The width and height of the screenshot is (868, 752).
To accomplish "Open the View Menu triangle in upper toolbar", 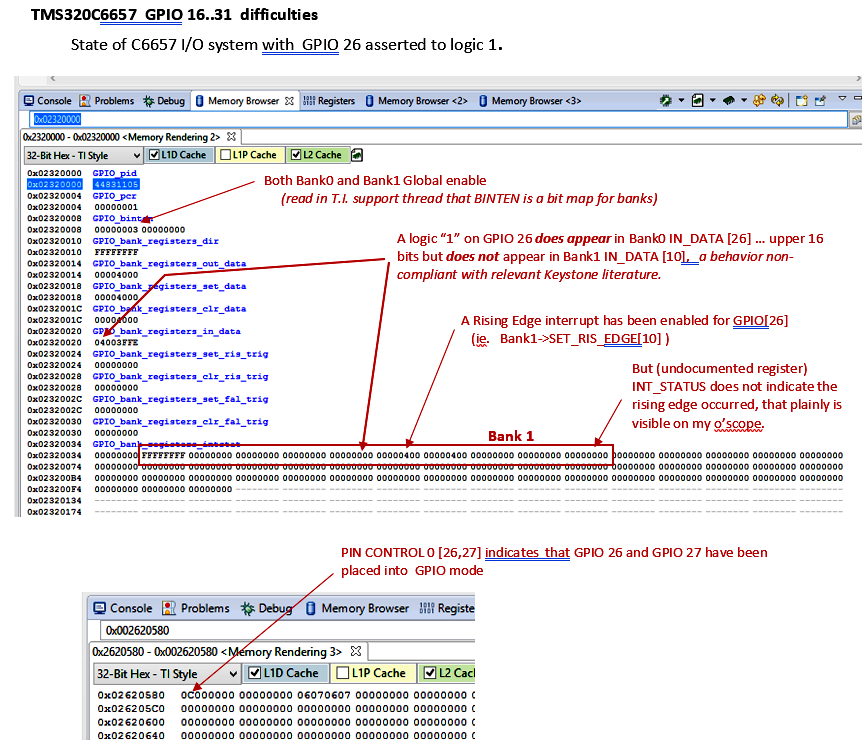I will coord(842,98).
